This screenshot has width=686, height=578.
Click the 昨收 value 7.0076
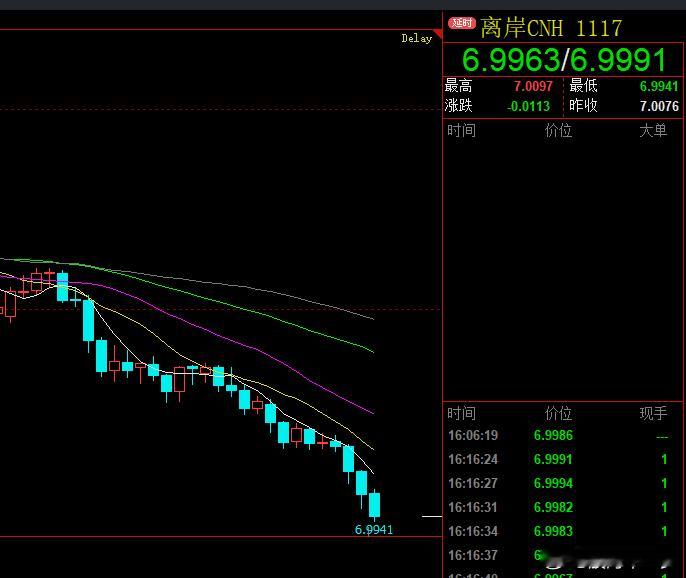click(659, 106)
